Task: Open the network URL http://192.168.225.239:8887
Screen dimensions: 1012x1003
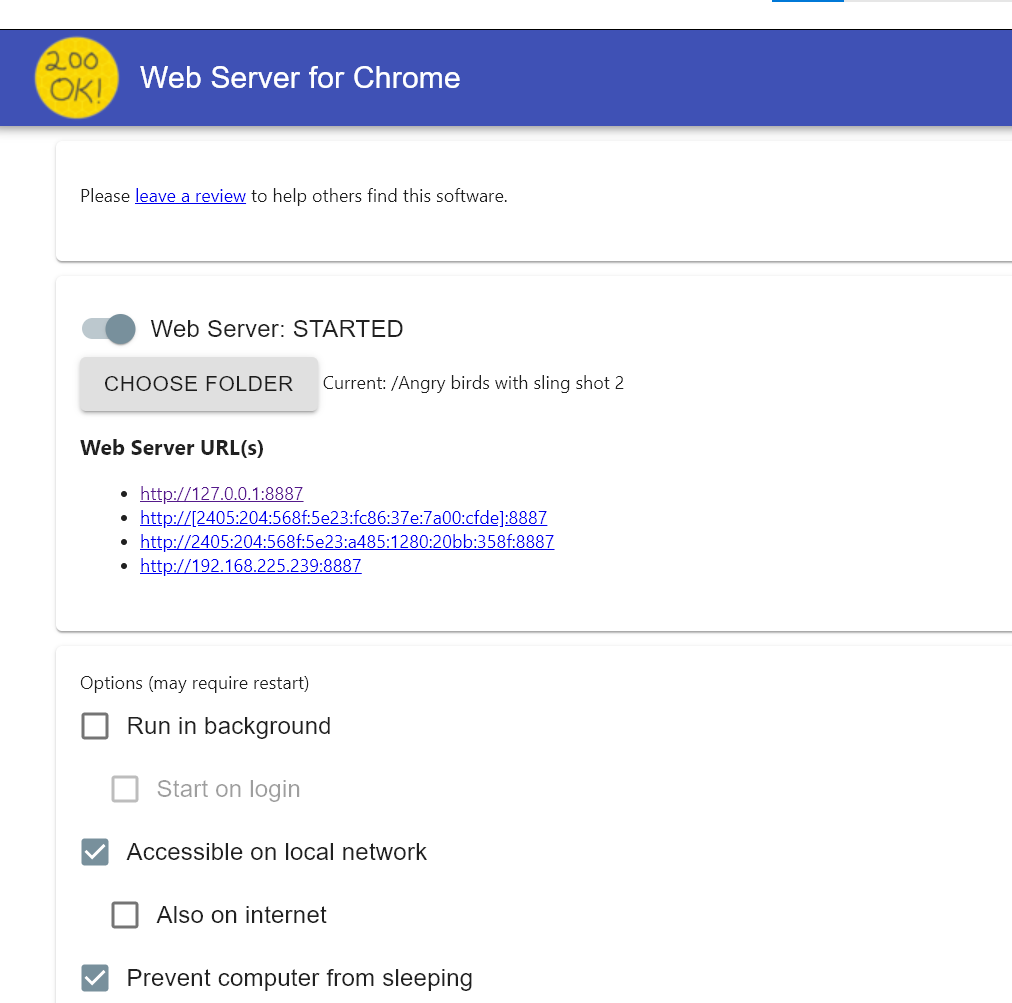Action: (250, 565)
